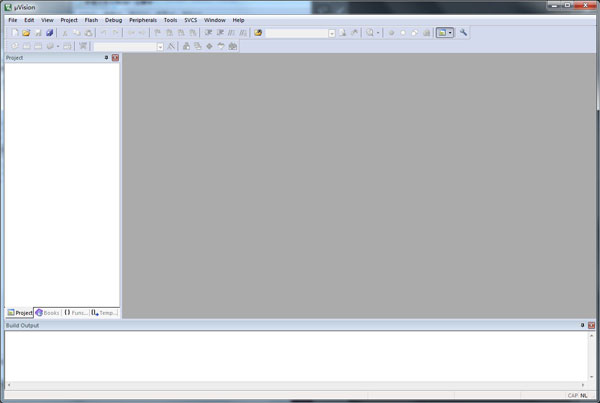Open the window layout dropdown arrow
600x403 pixels.
coord(451,33)
